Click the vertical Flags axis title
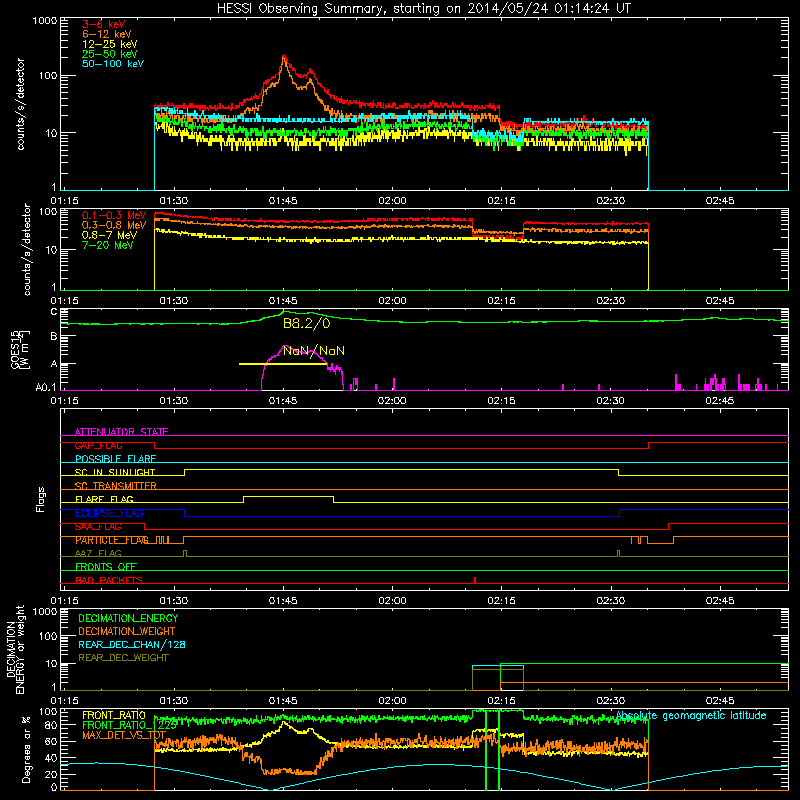This screenshot has height=800, width=800. point(41,499)
